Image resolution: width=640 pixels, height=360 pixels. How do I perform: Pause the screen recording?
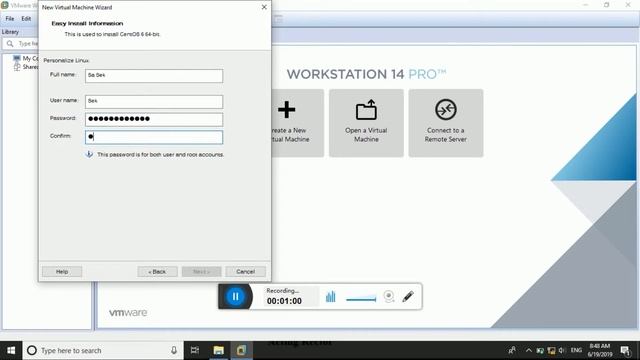click(236, 296)
